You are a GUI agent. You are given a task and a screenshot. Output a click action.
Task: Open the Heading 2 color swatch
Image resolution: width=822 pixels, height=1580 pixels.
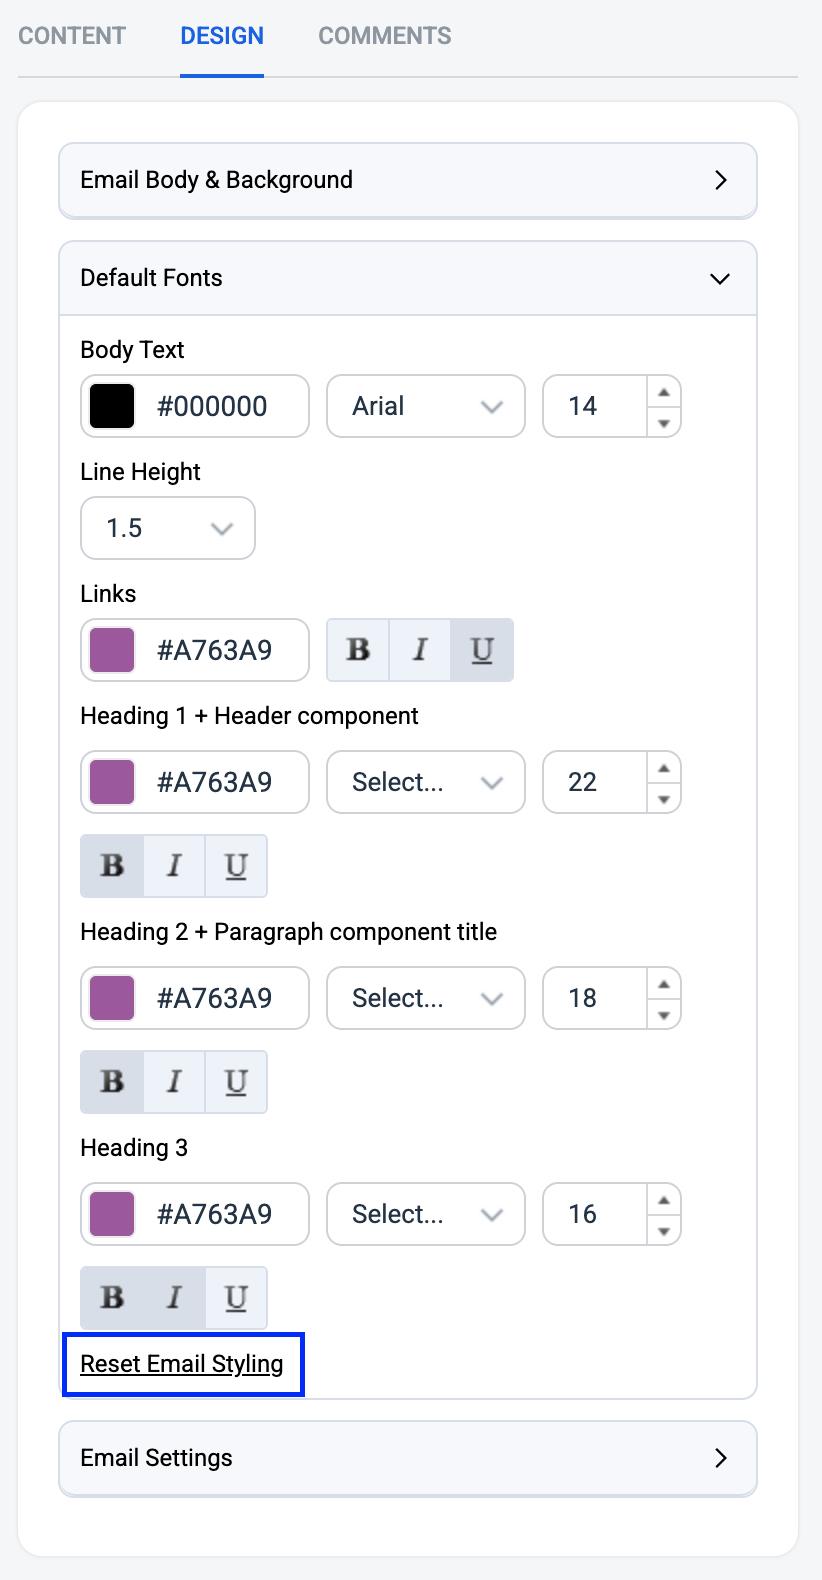(112, 998)
